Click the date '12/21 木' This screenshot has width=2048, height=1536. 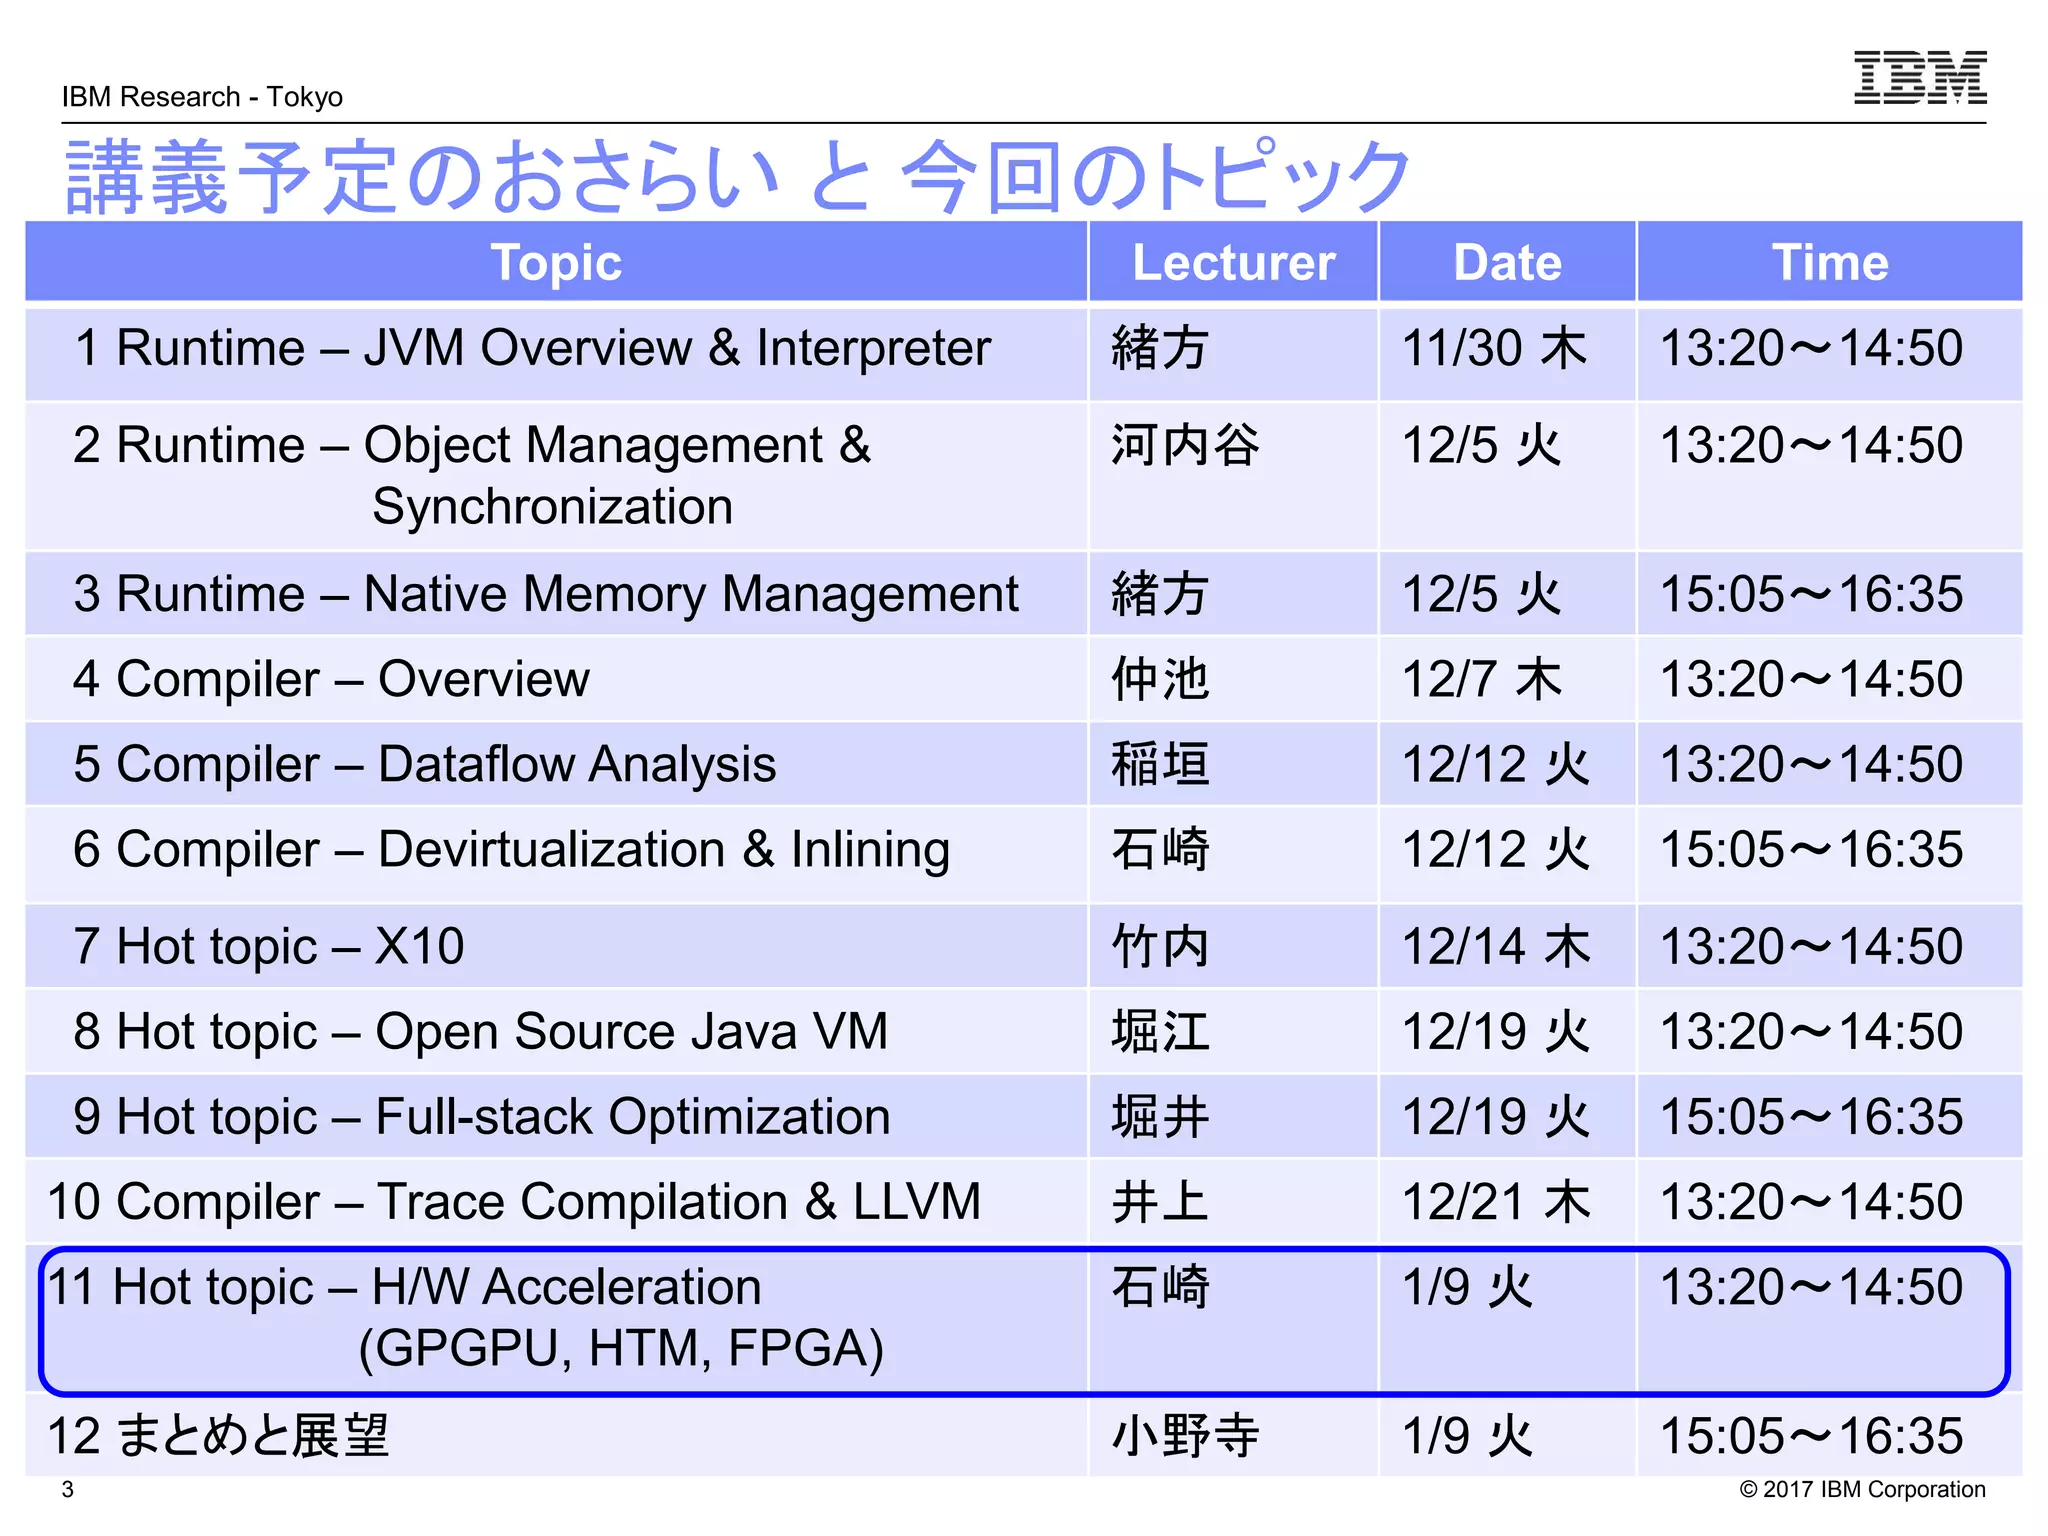[1496, 1202]
